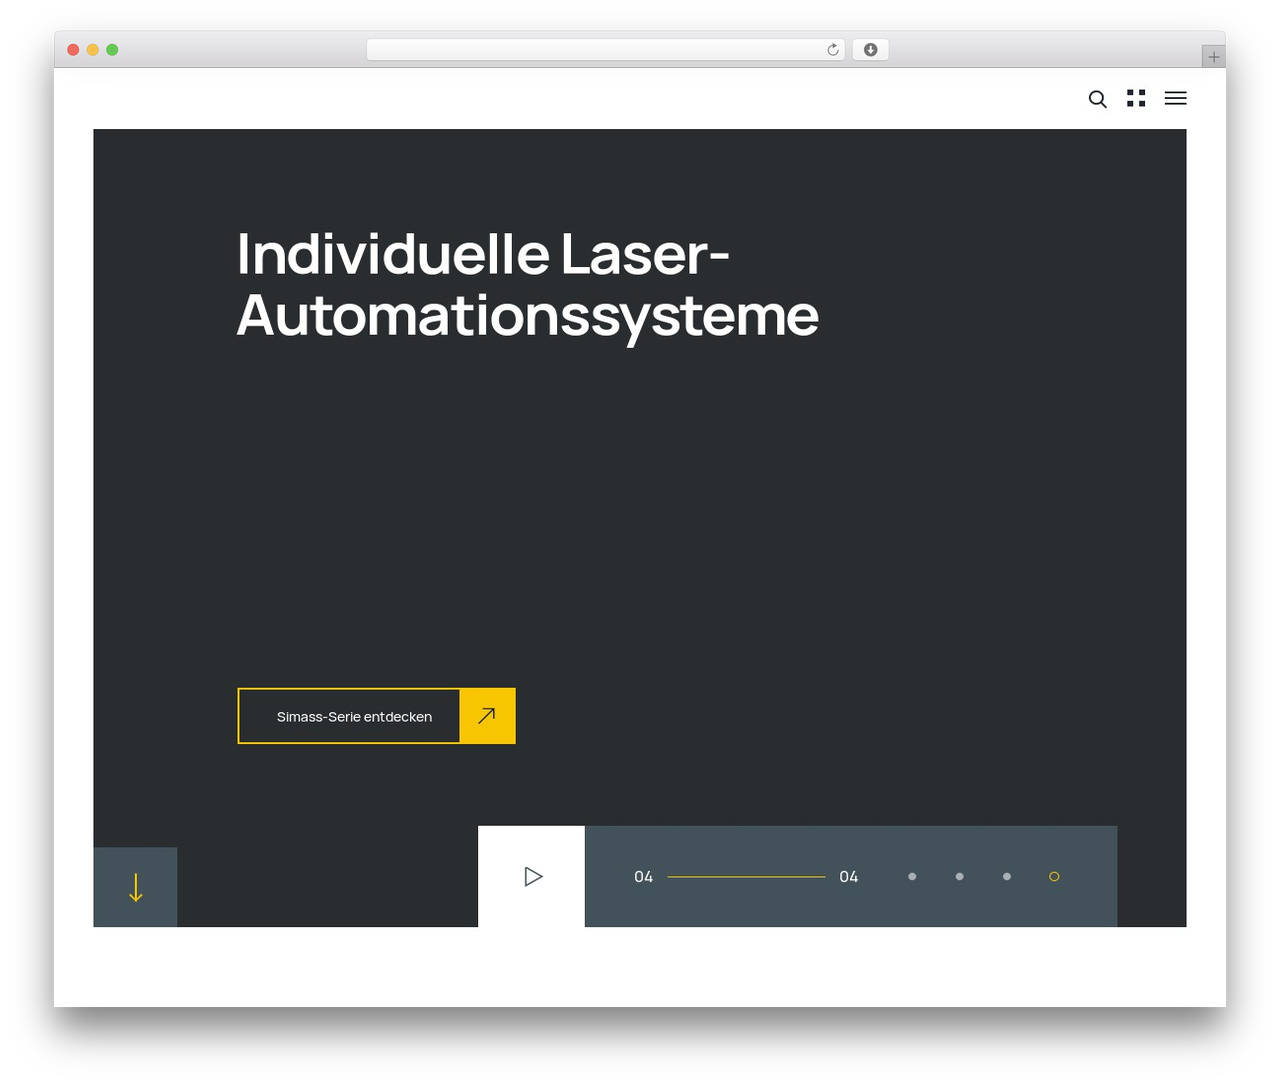Screen dimensions: 1280x1084
Task: Go to the third slide dot
Action: click(1007, 877)
